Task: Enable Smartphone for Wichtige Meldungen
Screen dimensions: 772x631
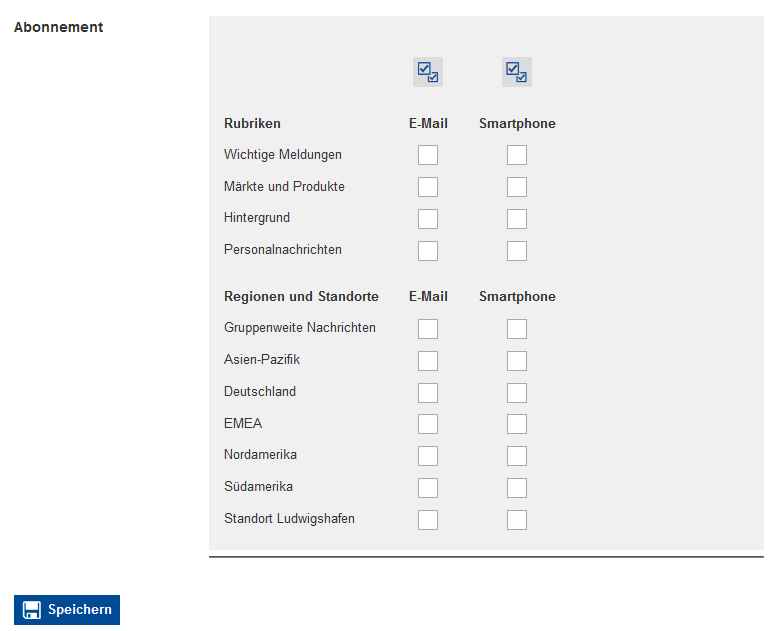Action: pyautogui.click(x=517, y=155)
